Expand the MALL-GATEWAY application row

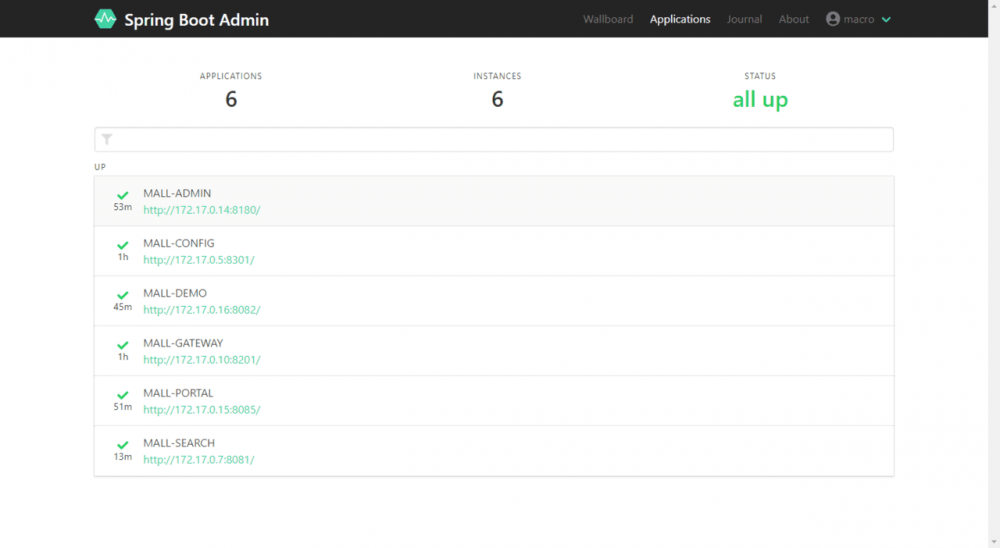click(x=494, y=351)
